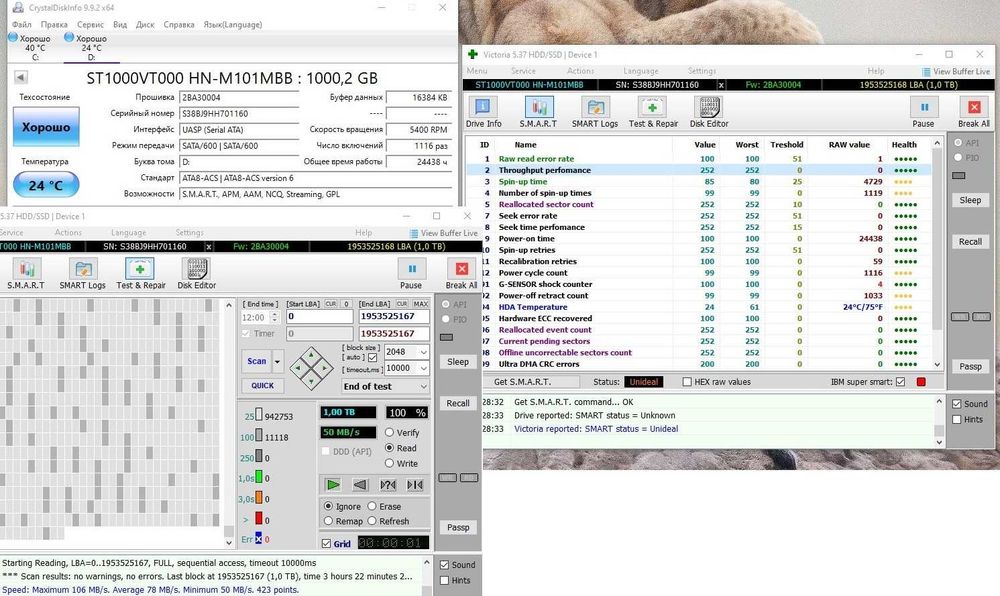Click the QUICK button
The width and height of the screenshot is (1000, 596).
pos(262,386)
